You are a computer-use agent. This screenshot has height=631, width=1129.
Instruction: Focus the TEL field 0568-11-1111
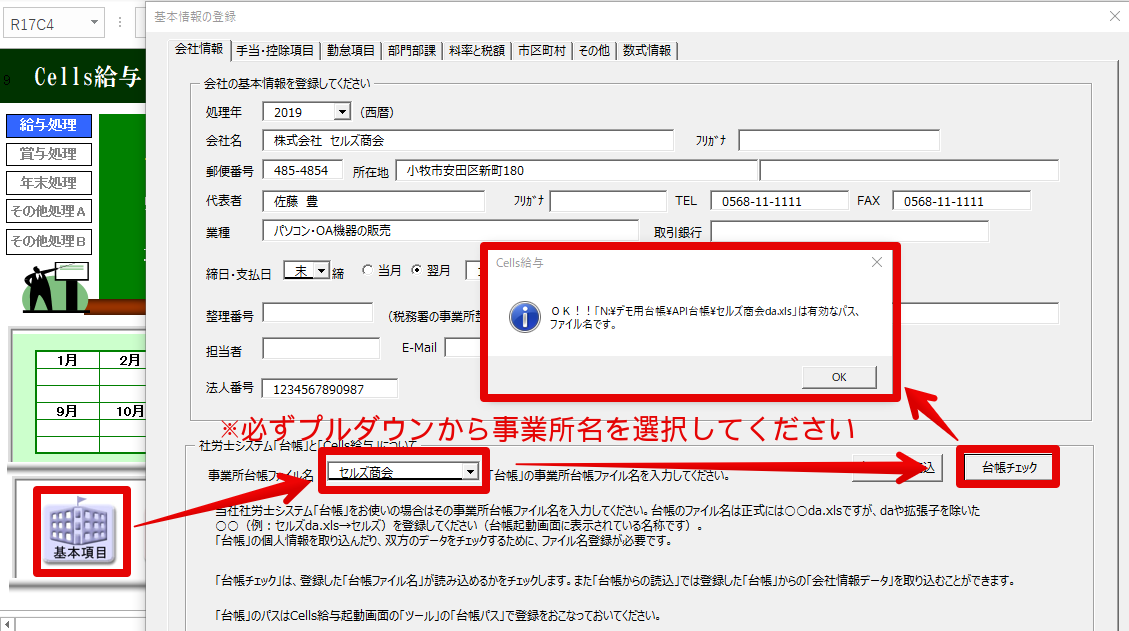point(779,201)
